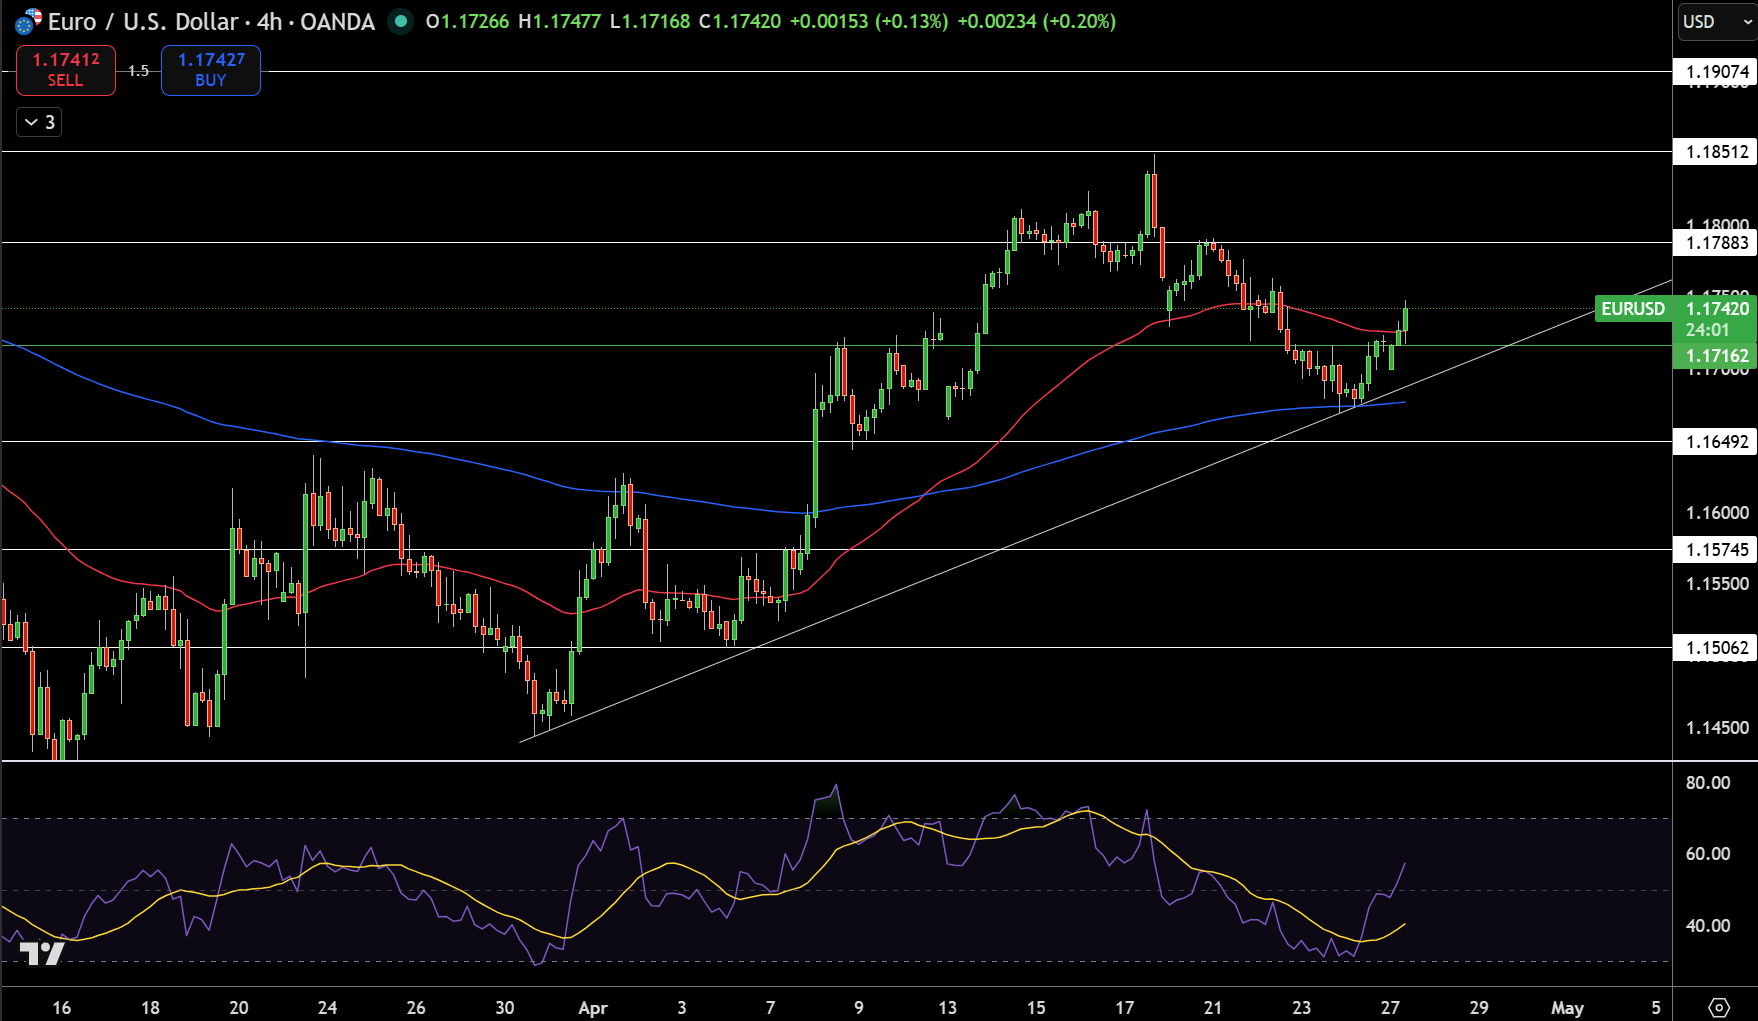Click the 1.19074 price level label

point(1716,72)
